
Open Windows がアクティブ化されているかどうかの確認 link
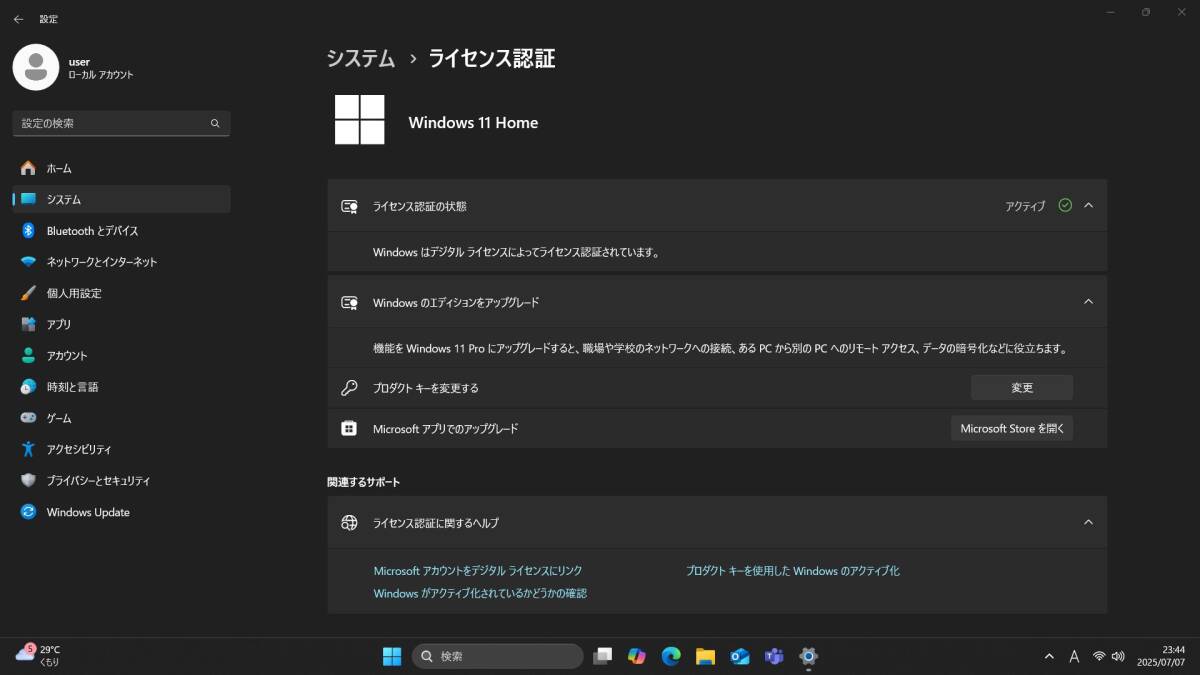pyautogui.click(x=480, y=593)
